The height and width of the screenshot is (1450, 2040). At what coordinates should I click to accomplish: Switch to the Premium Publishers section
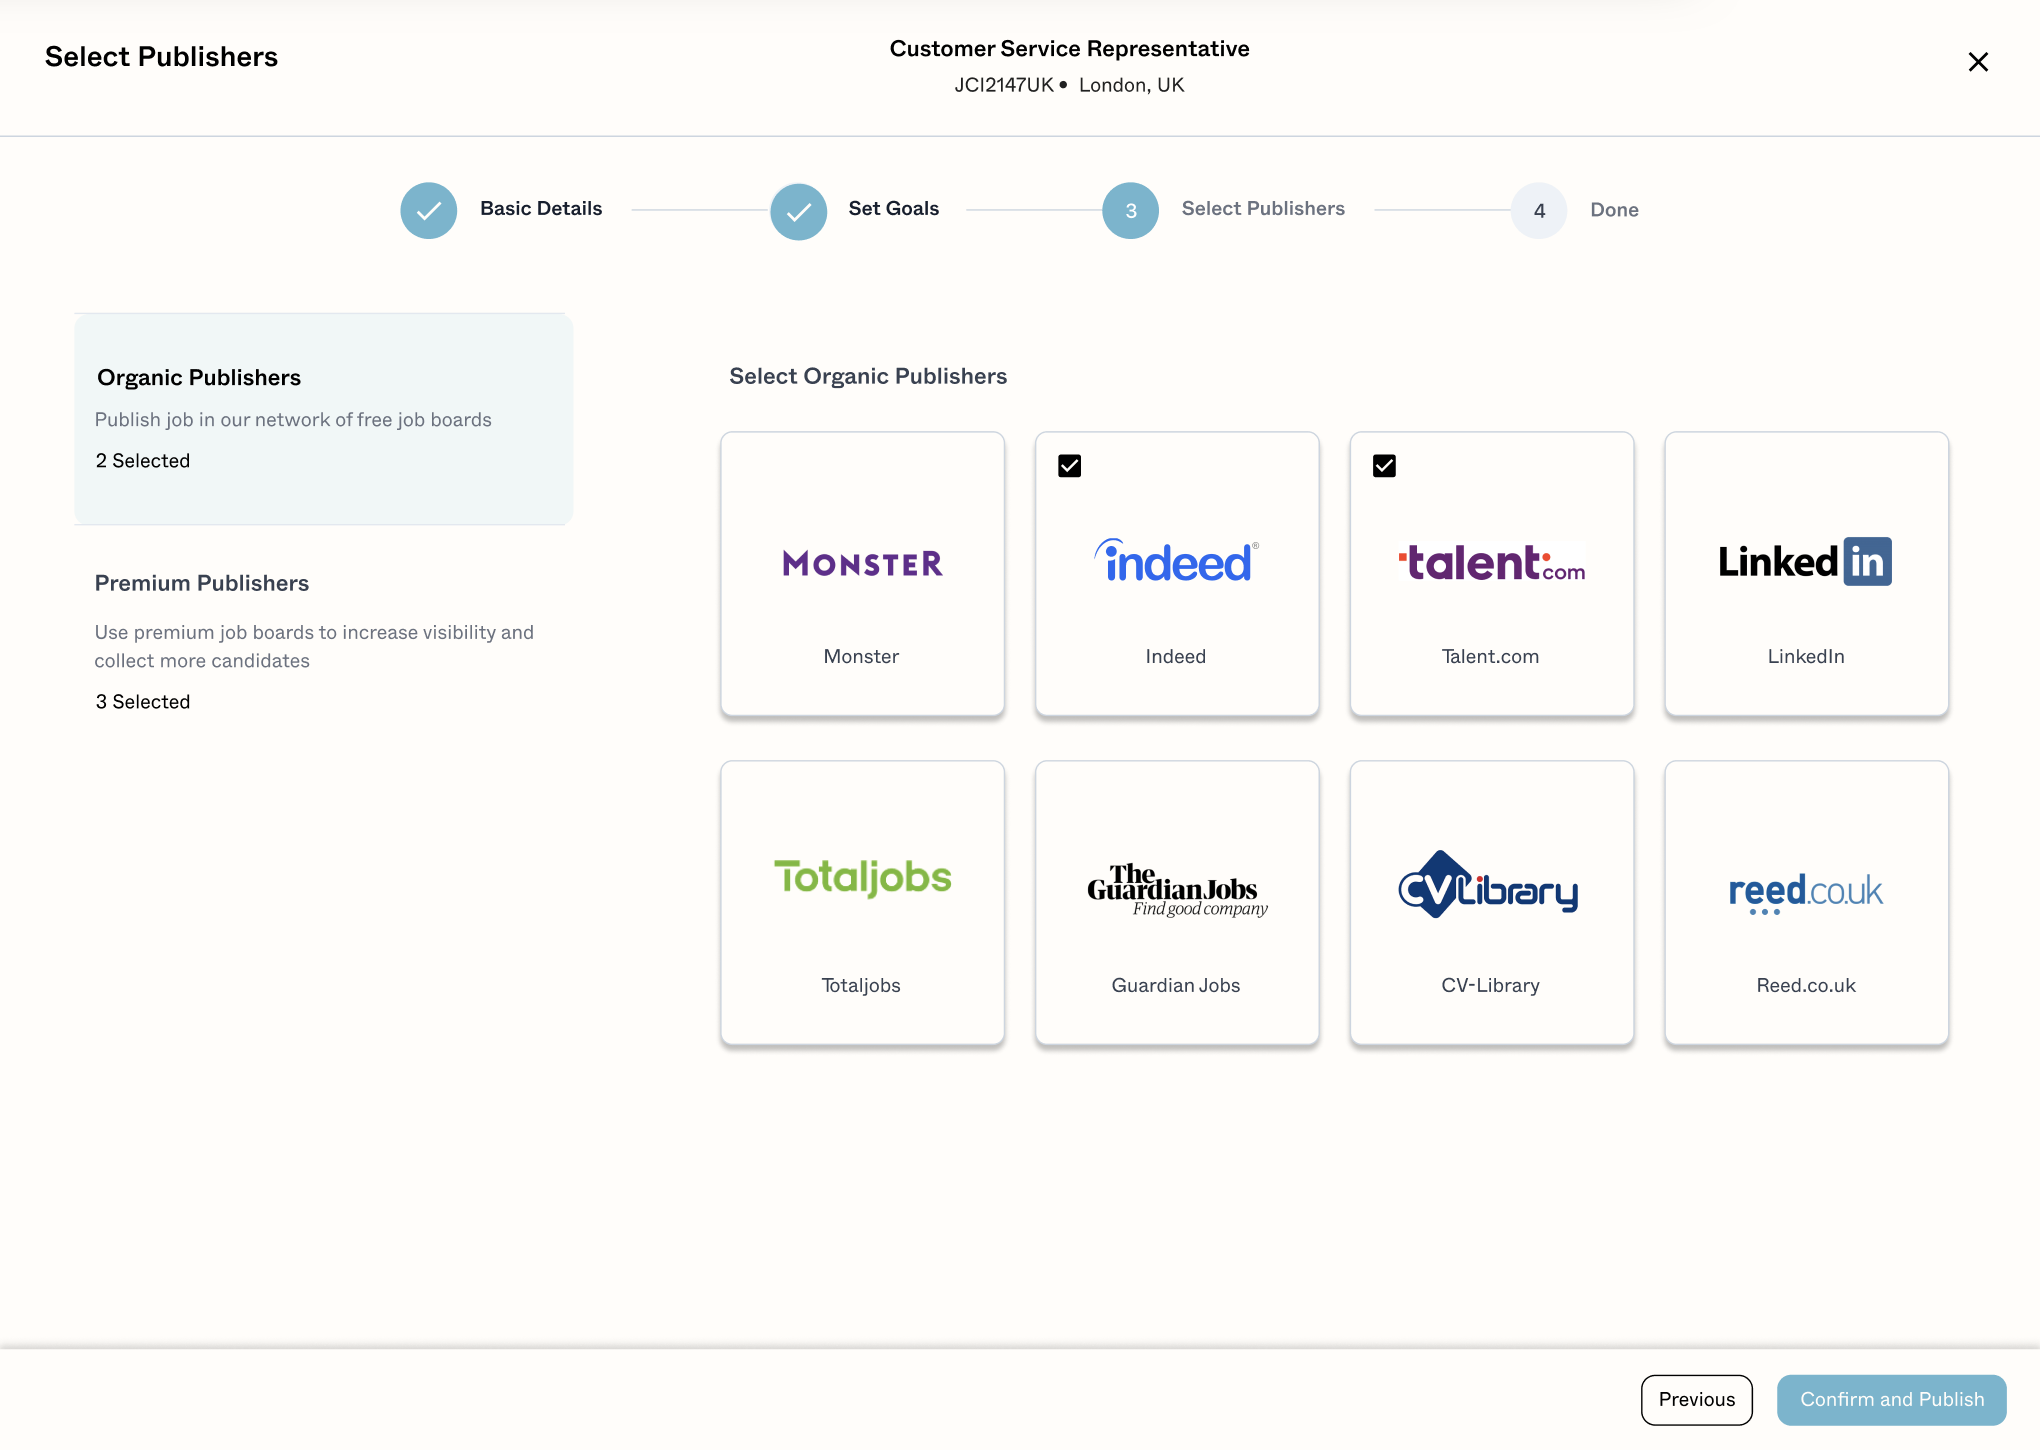323,640
